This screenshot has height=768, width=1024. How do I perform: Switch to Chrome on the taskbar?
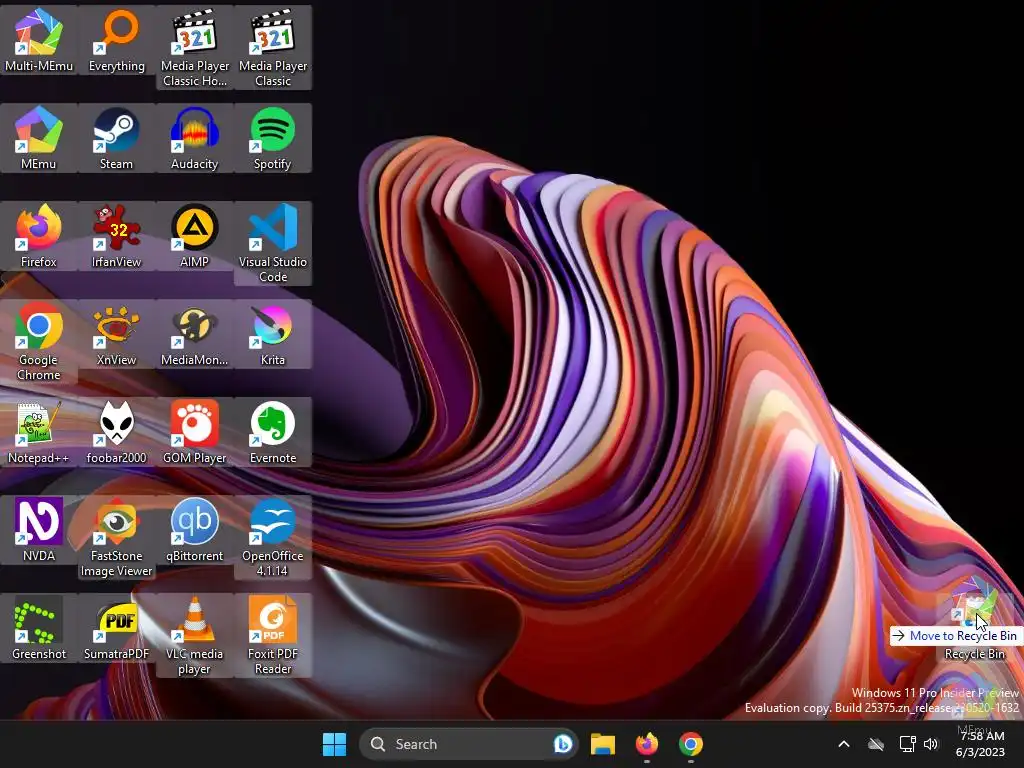pos(690,744)
